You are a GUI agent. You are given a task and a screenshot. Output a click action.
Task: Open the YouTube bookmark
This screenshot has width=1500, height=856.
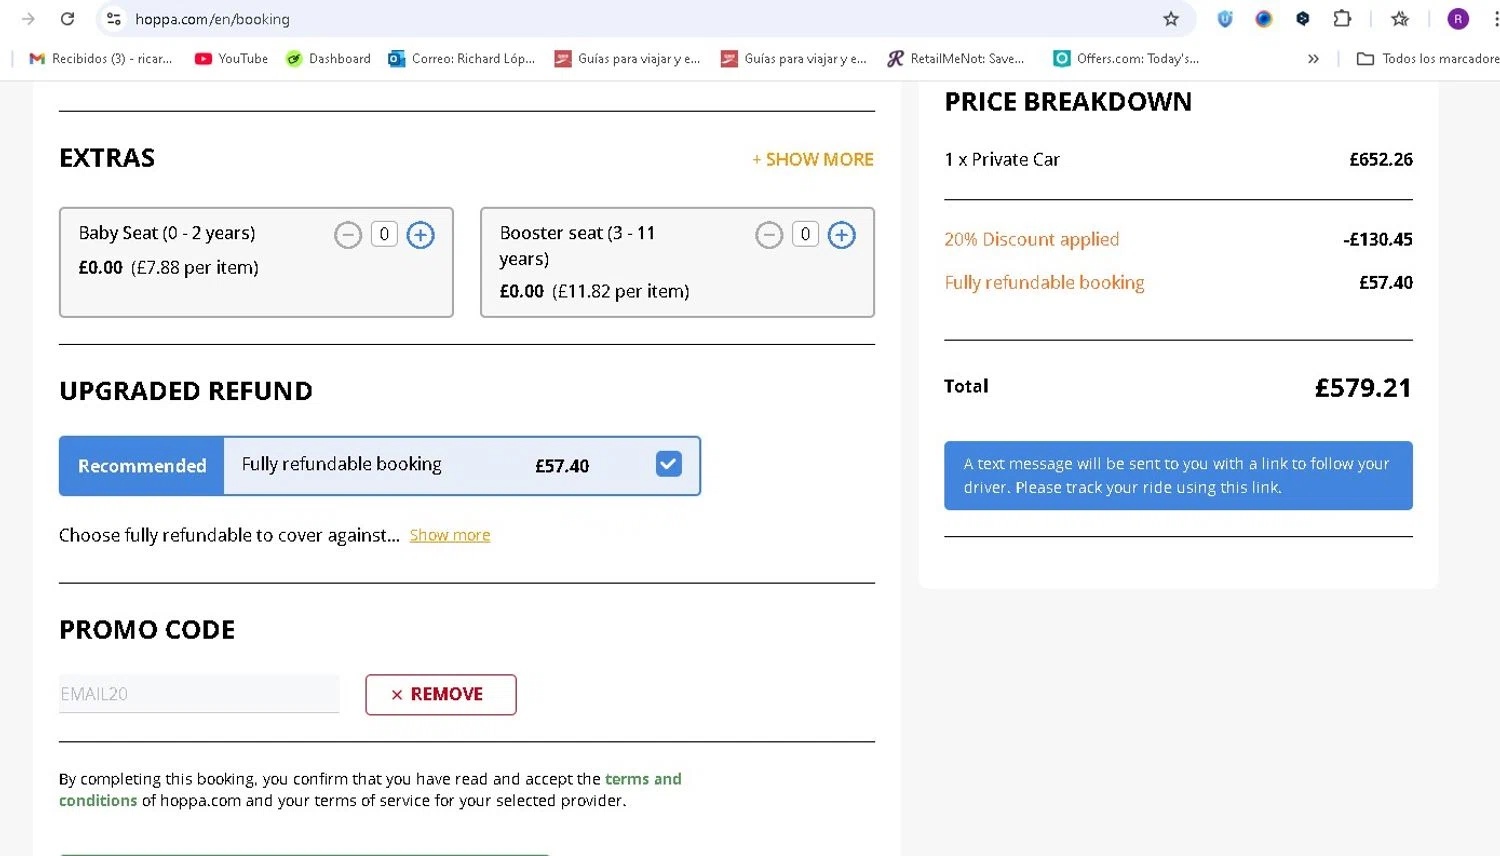[231, 59]
